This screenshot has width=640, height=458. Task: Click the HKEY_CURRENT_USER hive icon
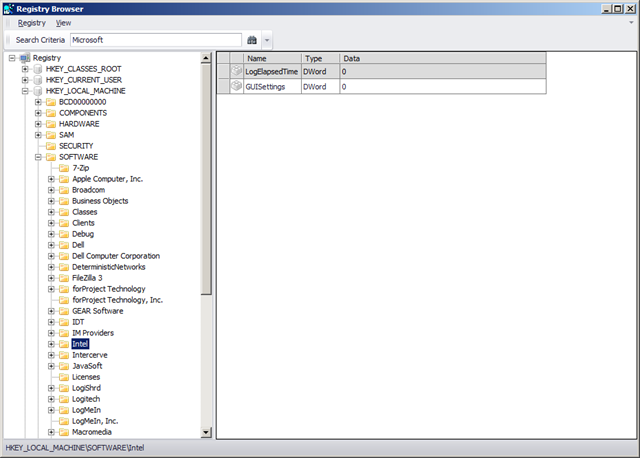pyautogui.click(x=38, y=80)
